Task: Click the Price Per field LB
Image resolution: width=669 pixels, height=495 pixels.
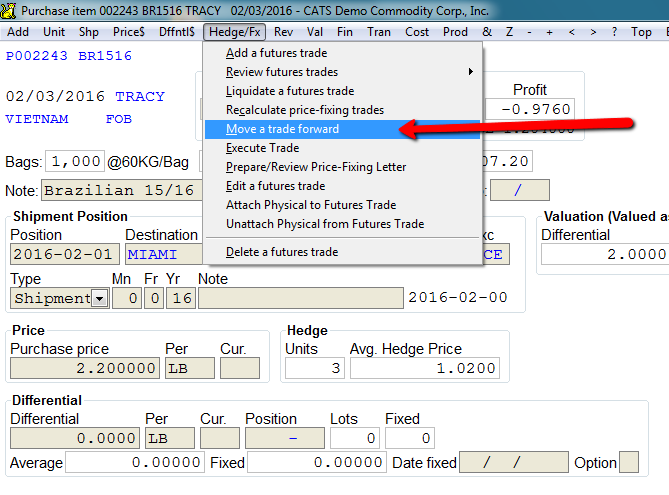Action: 190,368
